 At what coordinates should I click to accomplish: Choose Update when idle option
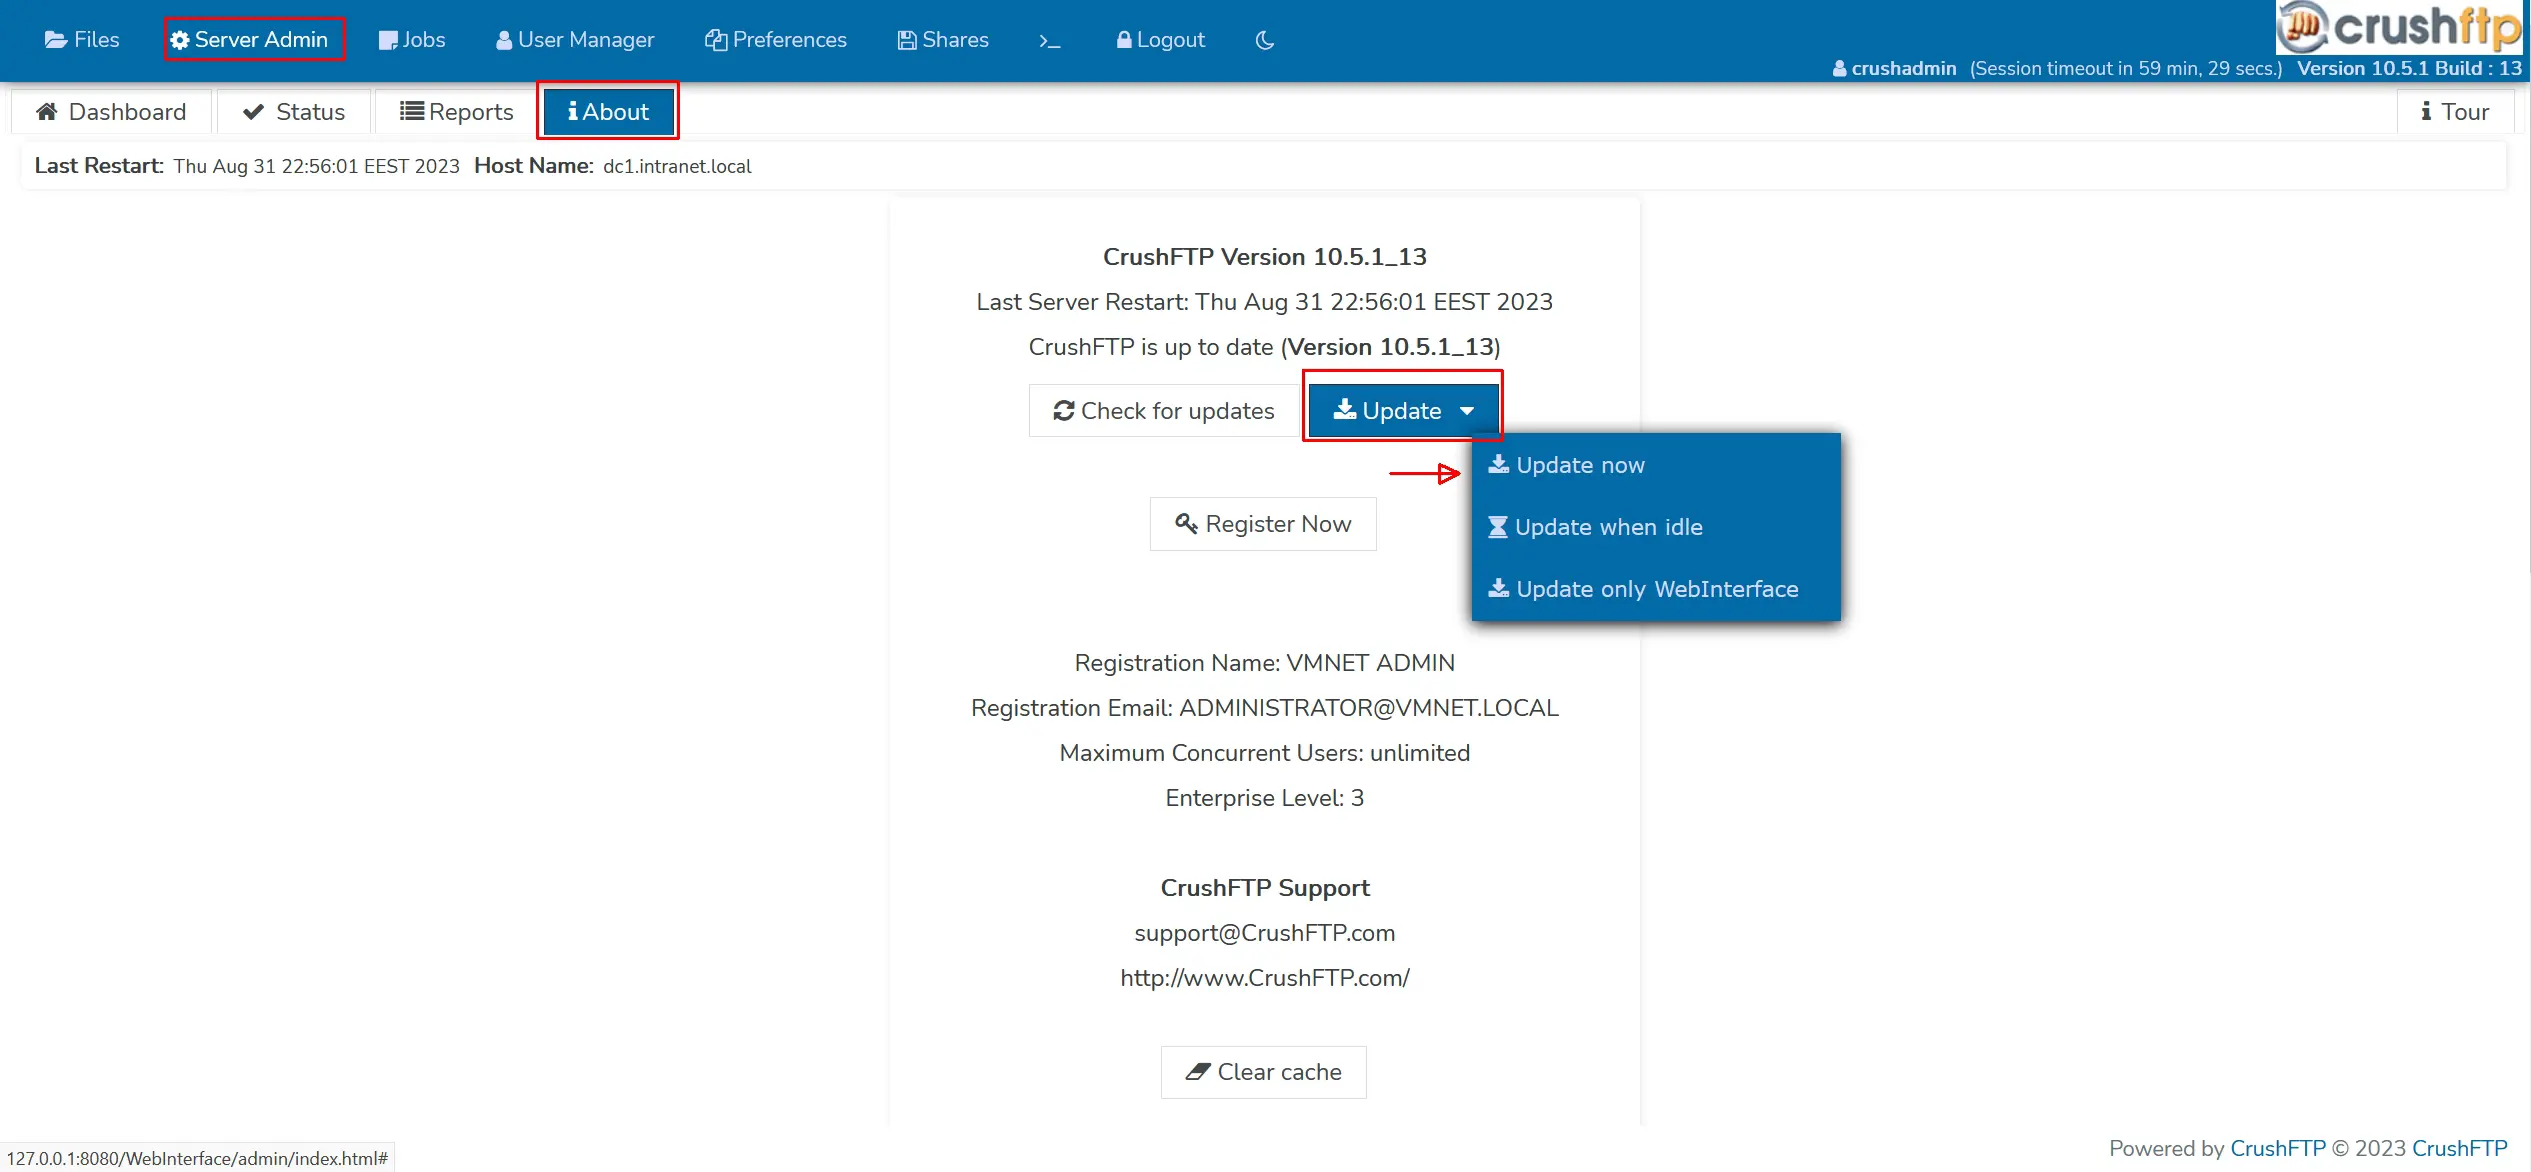1607,527
